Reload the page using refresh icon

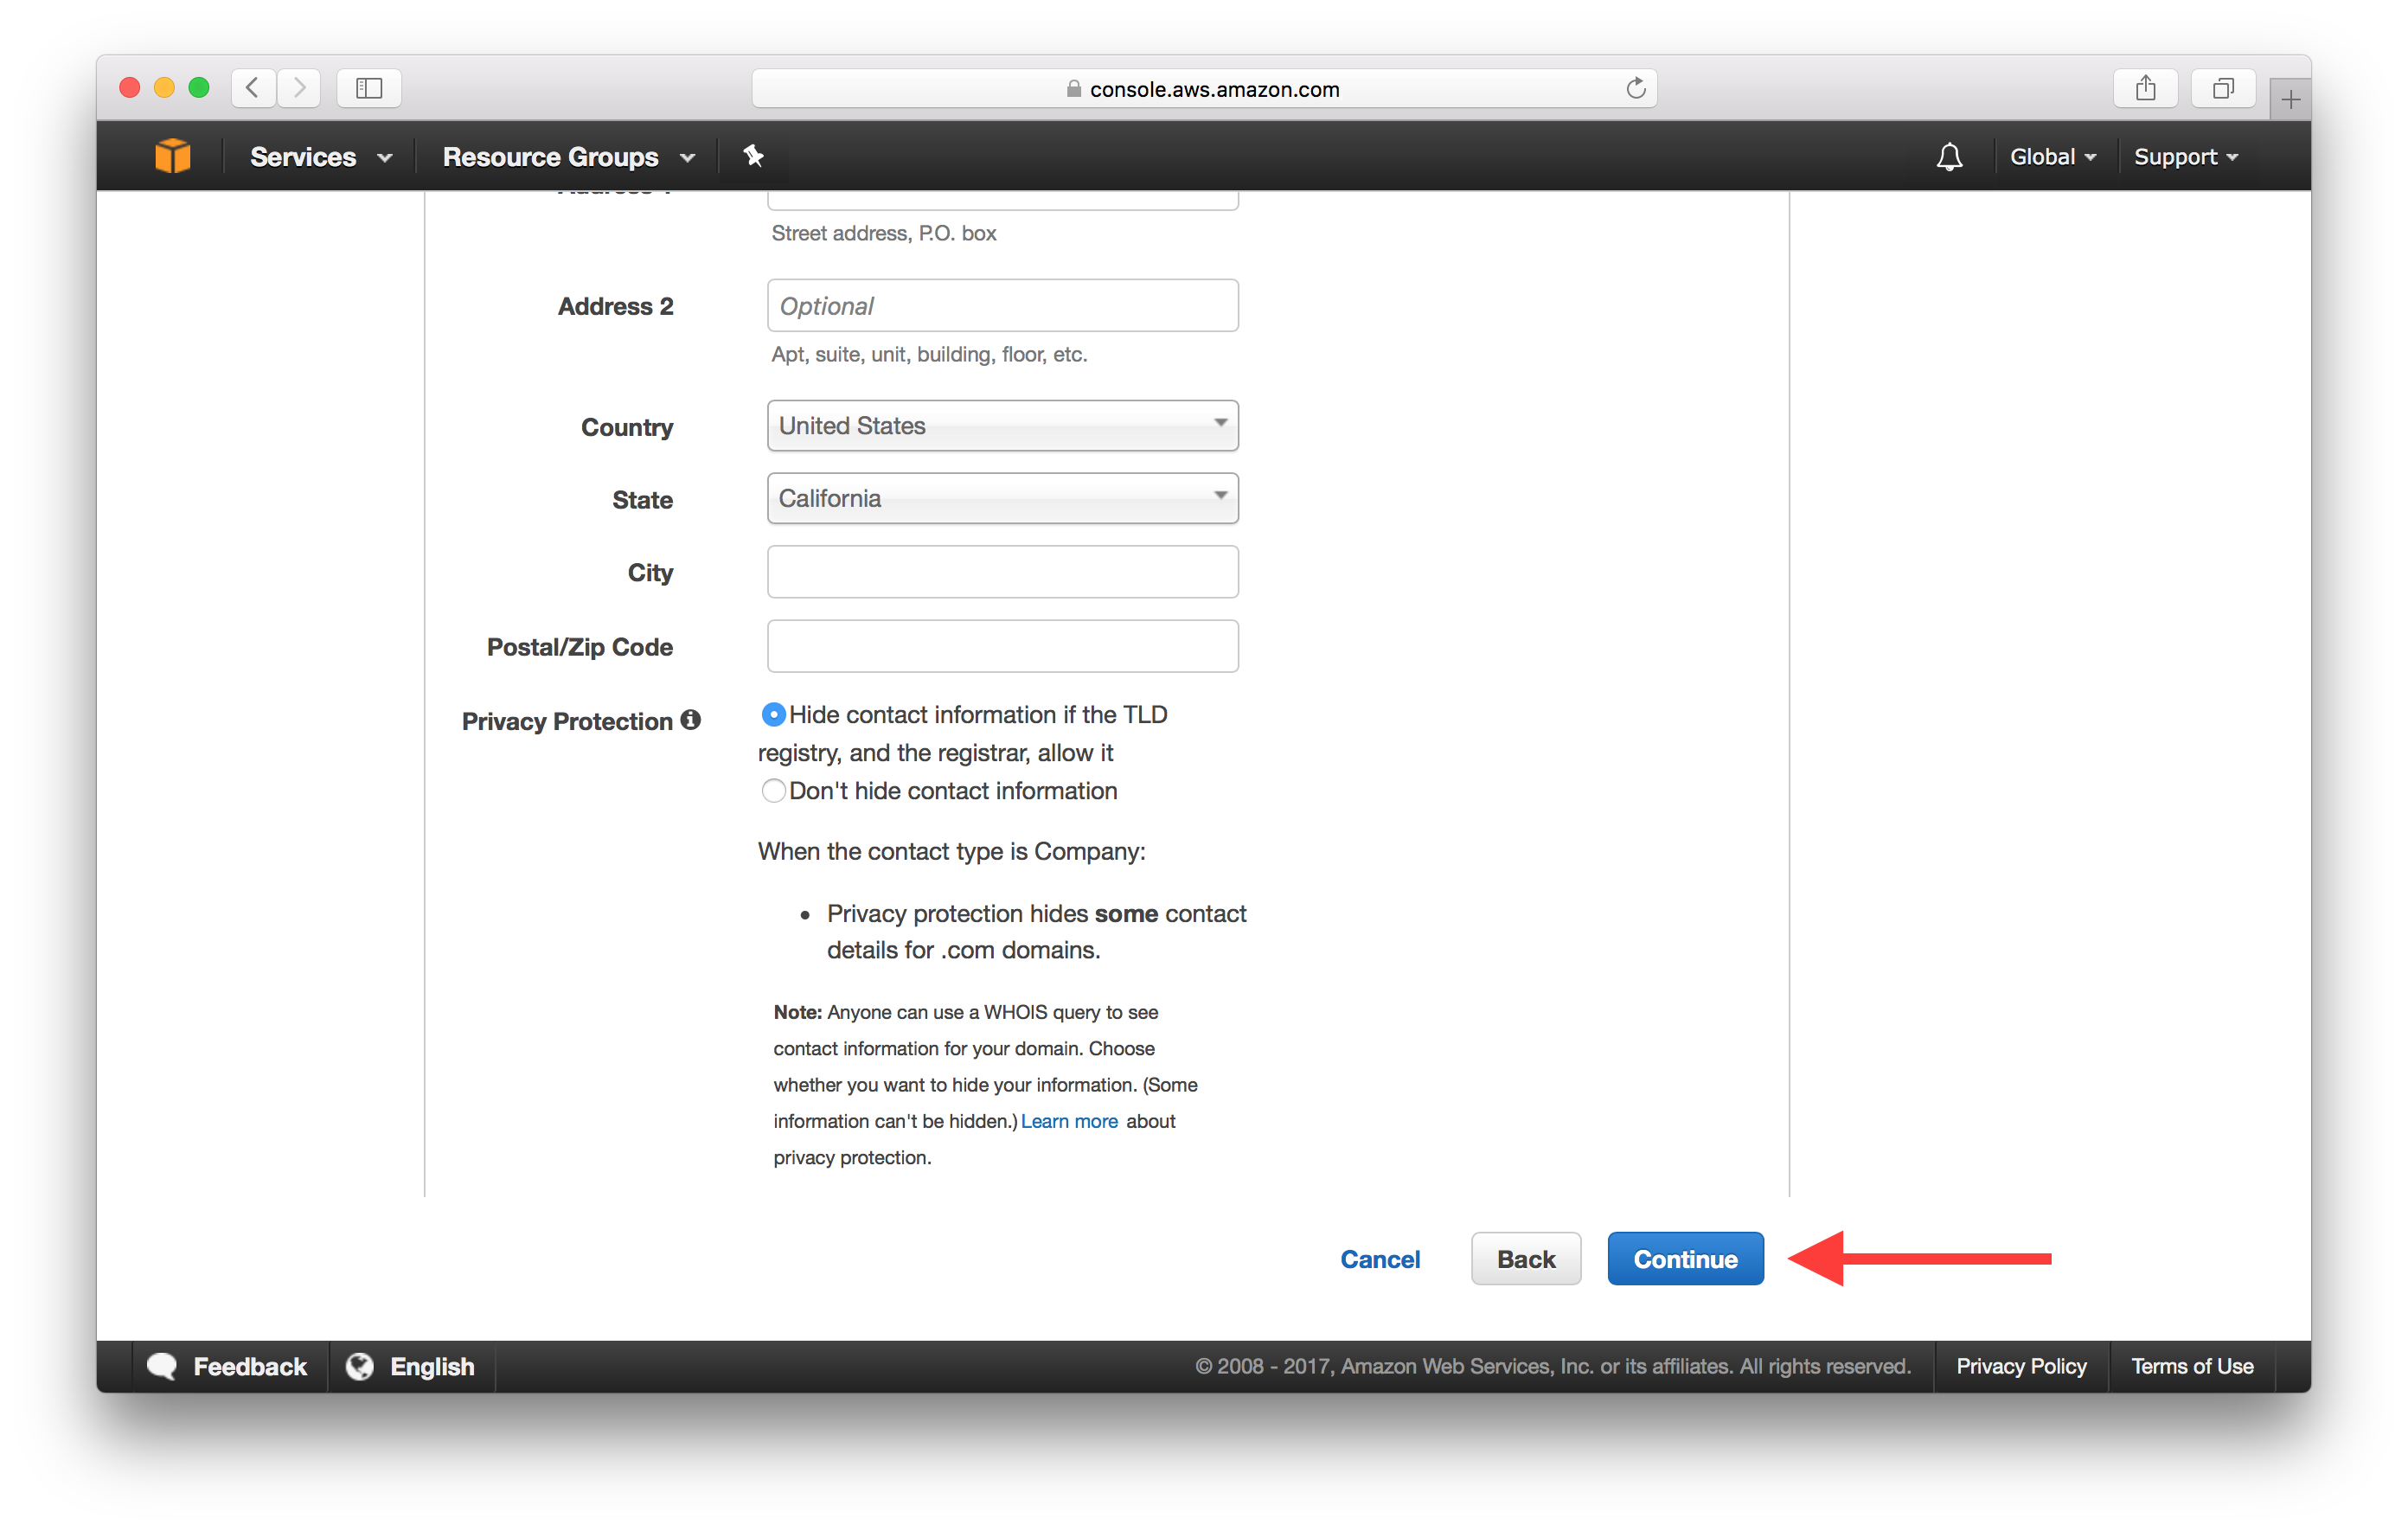[x=1635, y=89]
